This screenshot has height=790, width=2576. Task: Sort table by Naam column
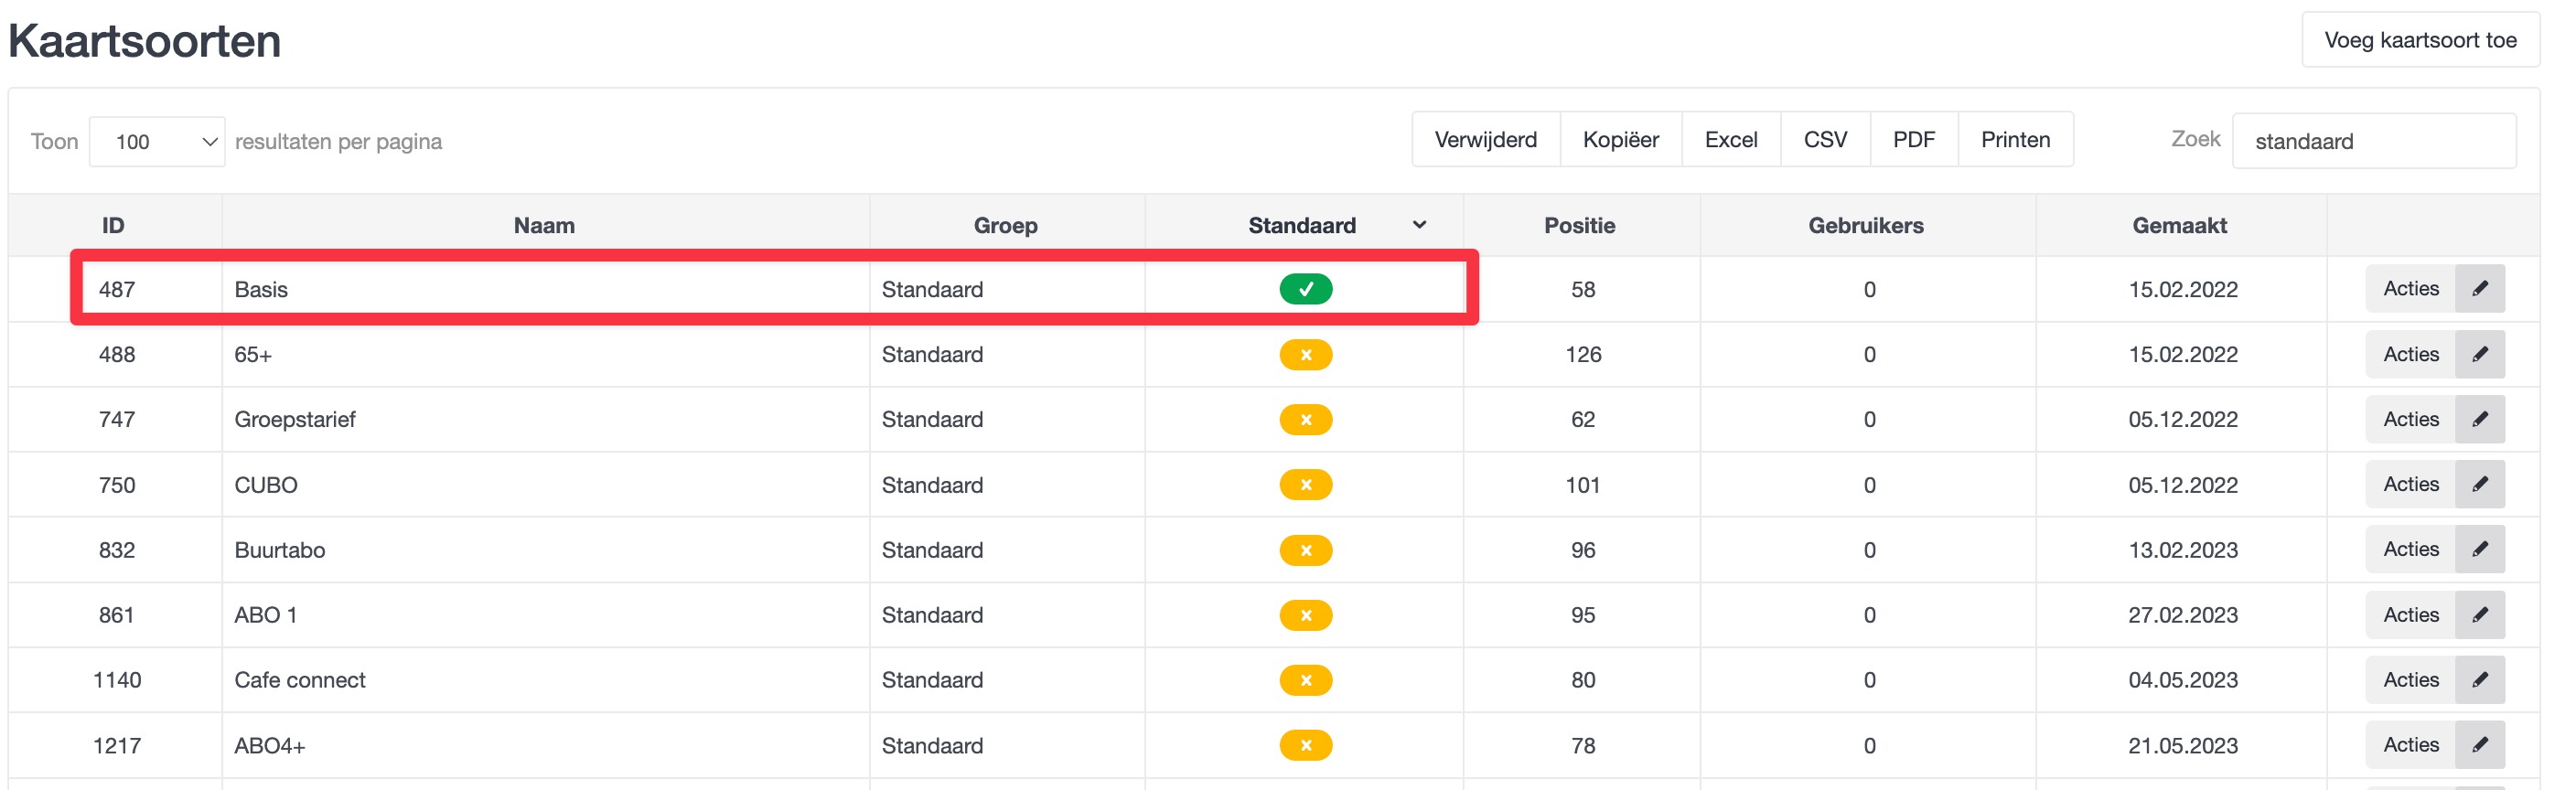pos(544,225)
